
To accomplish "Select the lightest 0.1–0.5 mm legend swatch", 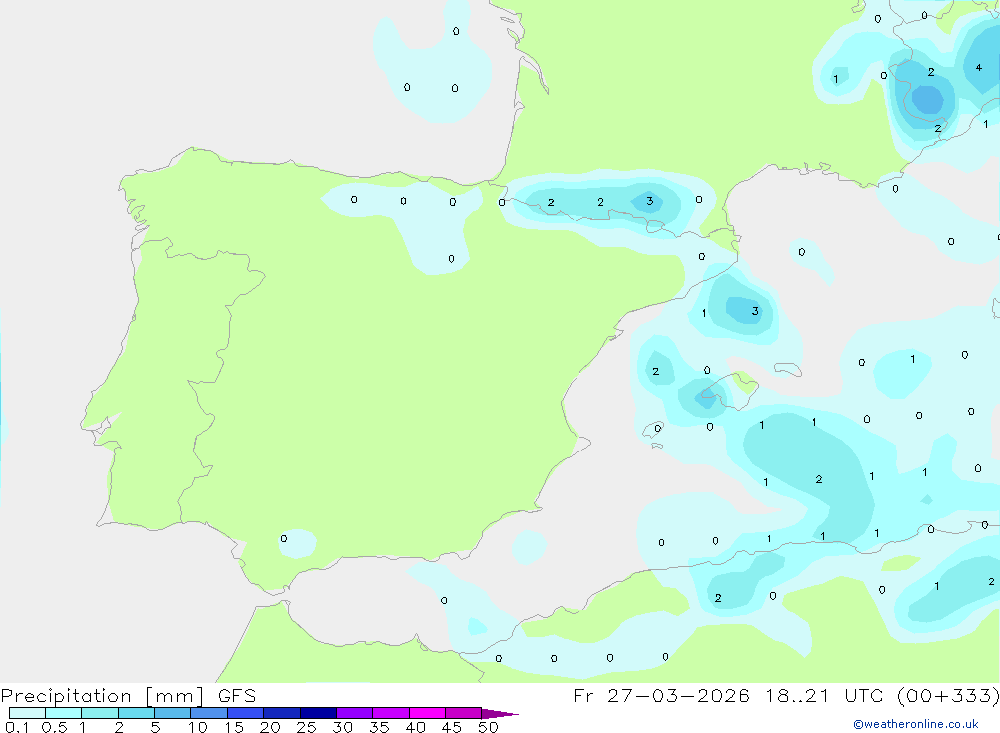I will coord(27,713).
